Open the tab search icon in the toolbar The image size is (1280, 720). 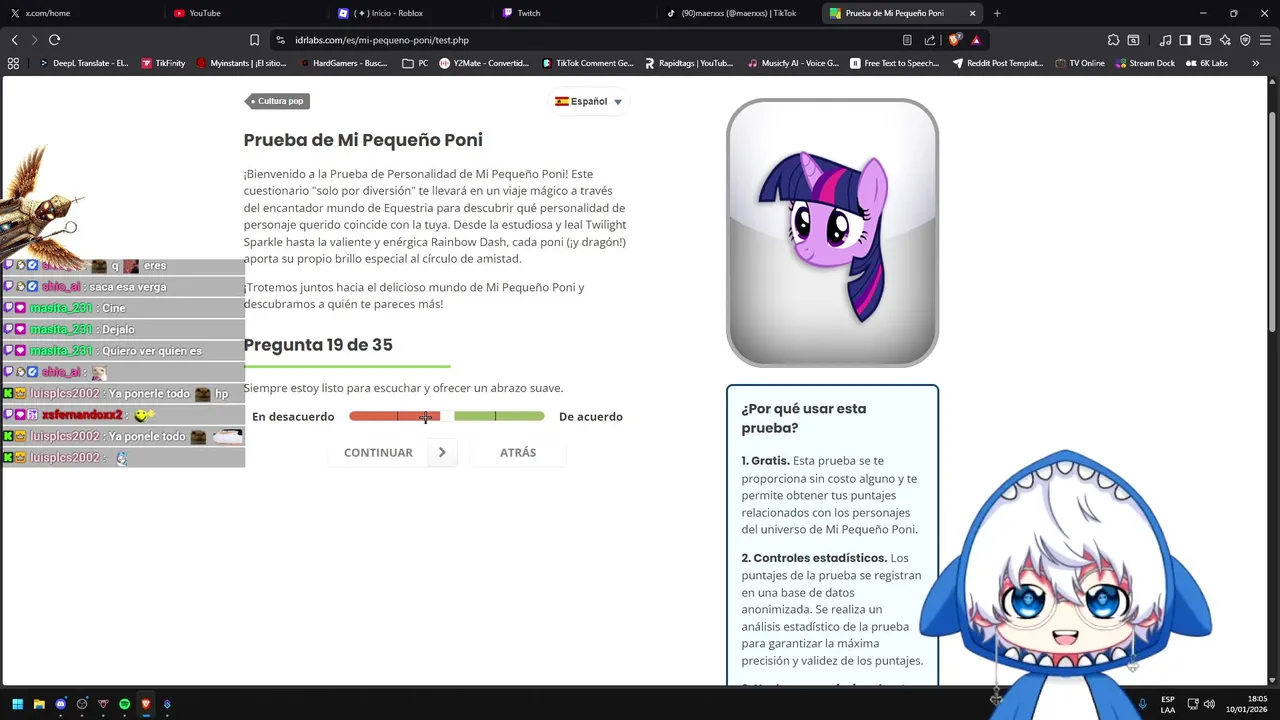pos(1133,40)
